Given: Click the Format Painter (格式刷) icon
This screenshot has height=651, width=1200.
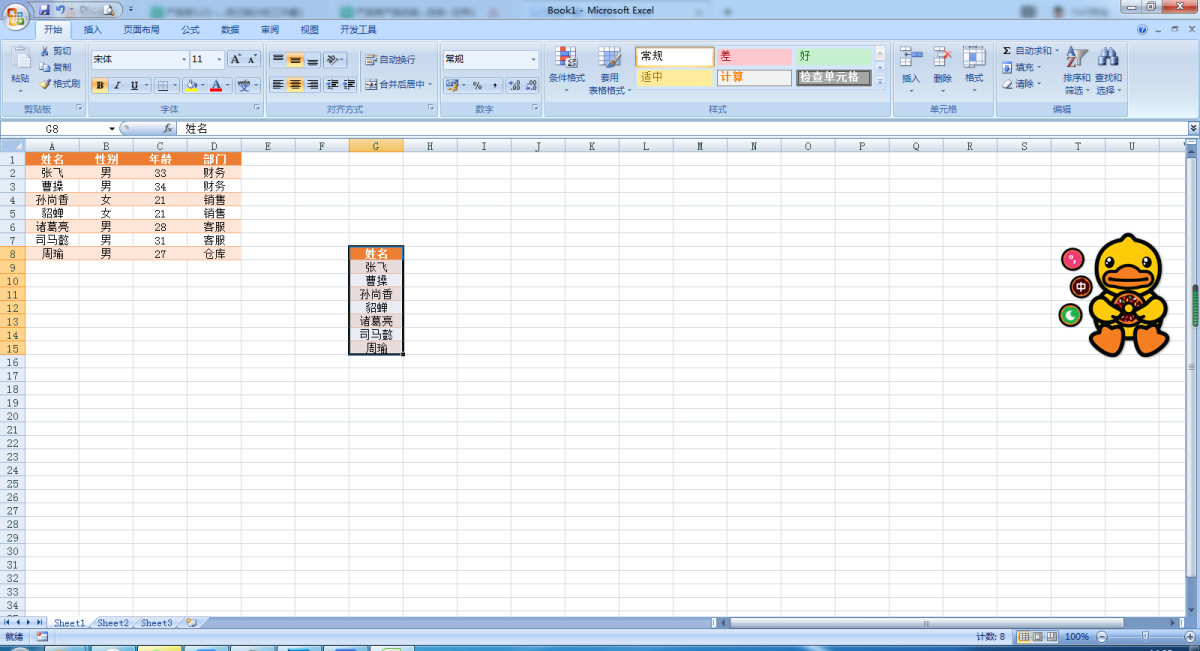Looking at the screenshot, I should pyautogui.click(x=45, y=84).
